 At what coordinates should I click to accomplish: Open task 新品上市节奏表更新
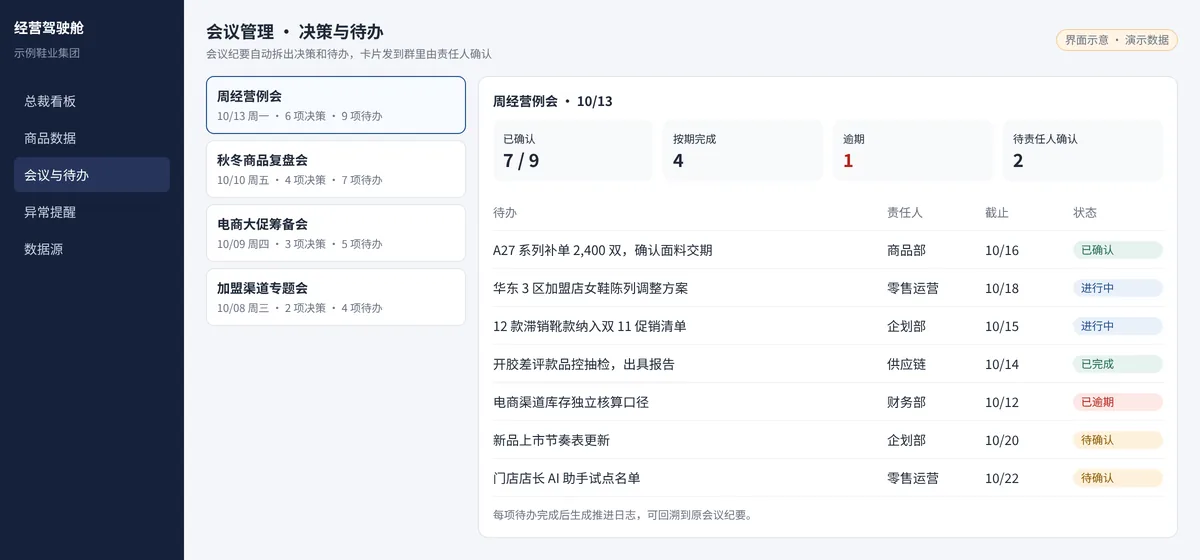(551, 440)
